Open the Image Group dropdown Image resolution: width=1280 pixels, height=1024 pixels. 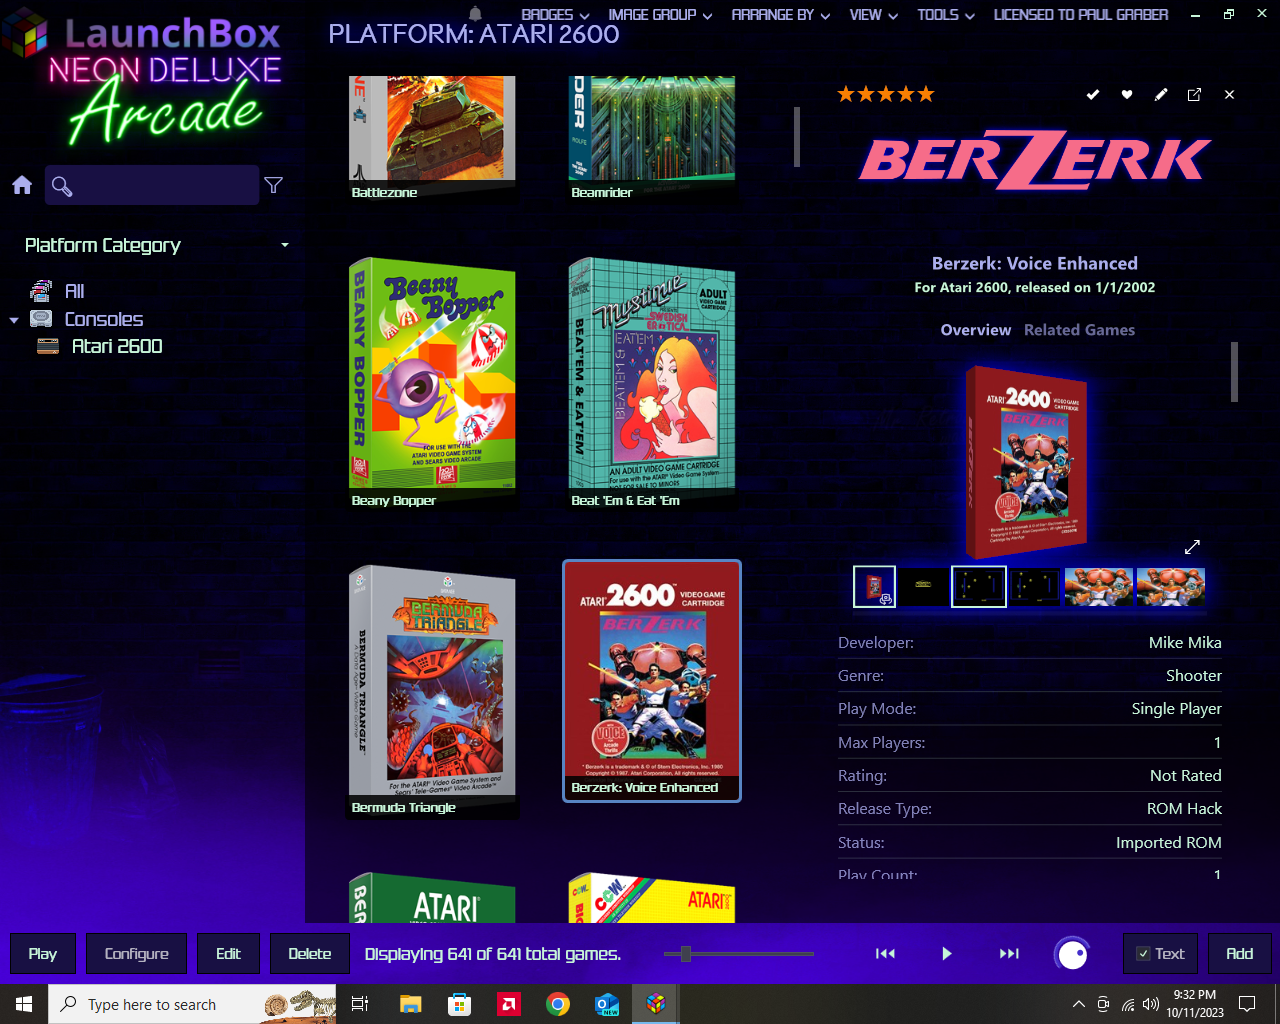pyautogui.click(x=660, y=15)
